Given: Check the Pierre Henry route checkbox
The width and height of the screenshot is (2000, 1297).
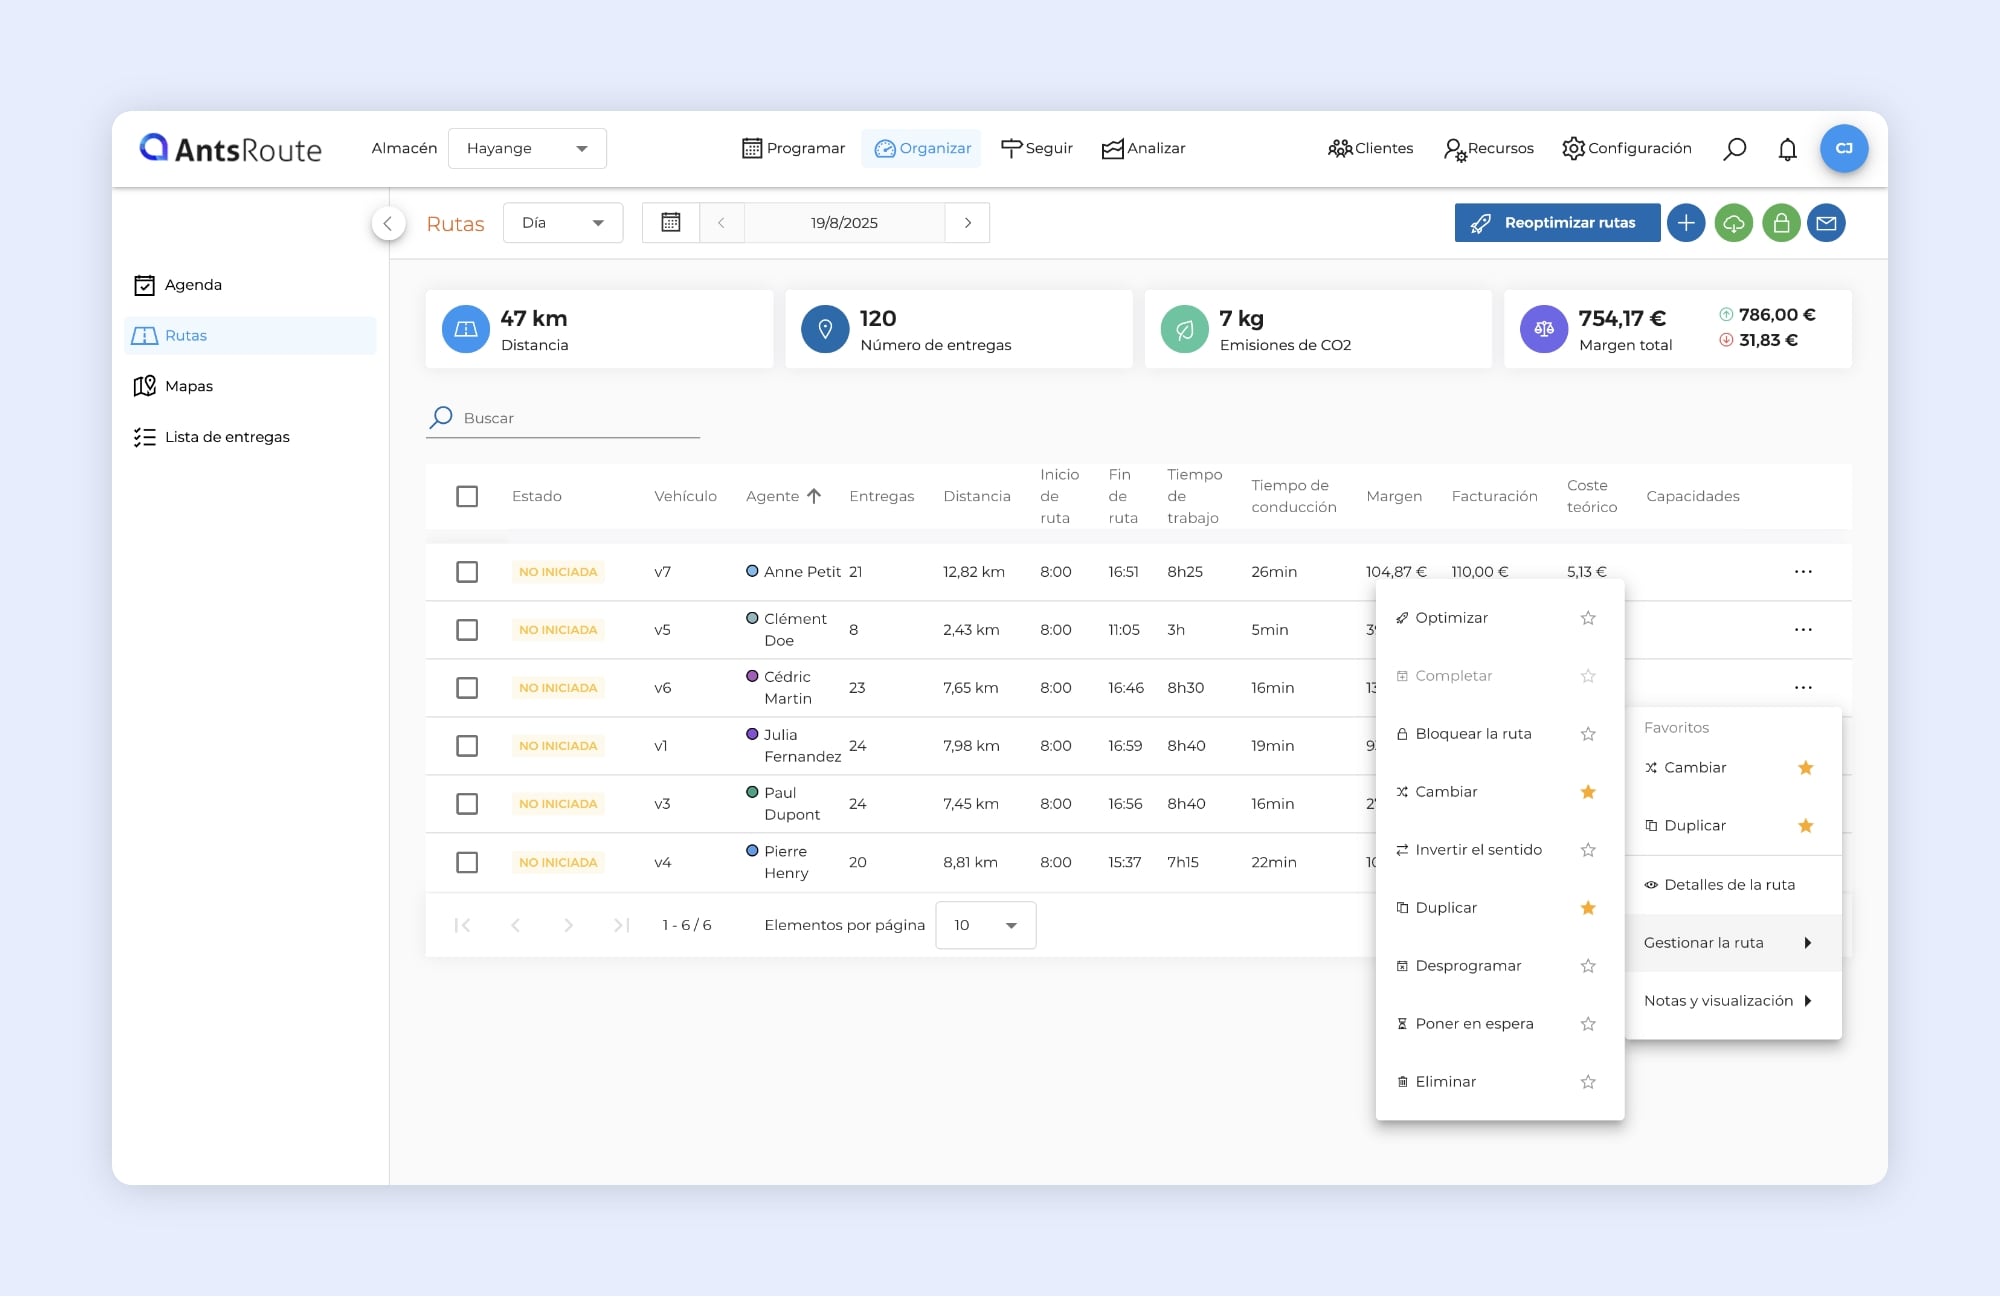Looking at the screenshot, I should 467,862.
